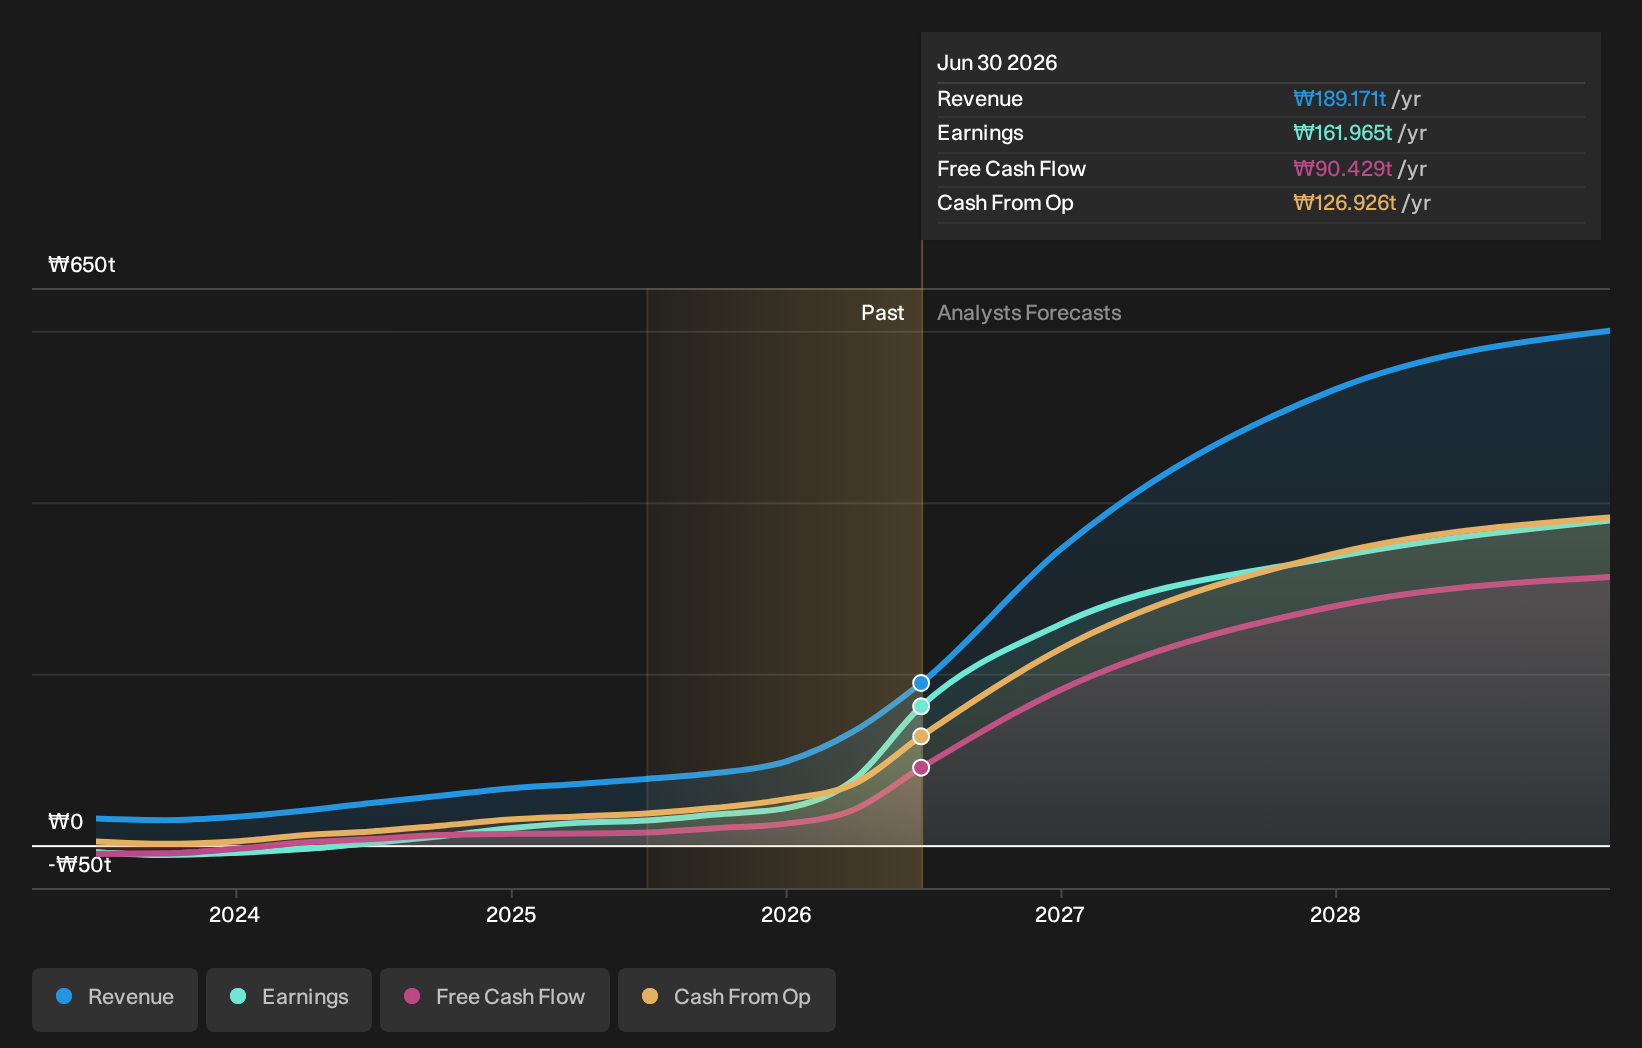The width and height of the screenshot is (1642, 1048).
Task: Click the 2024 x-axis label
Action: click(x=234, y=914)
